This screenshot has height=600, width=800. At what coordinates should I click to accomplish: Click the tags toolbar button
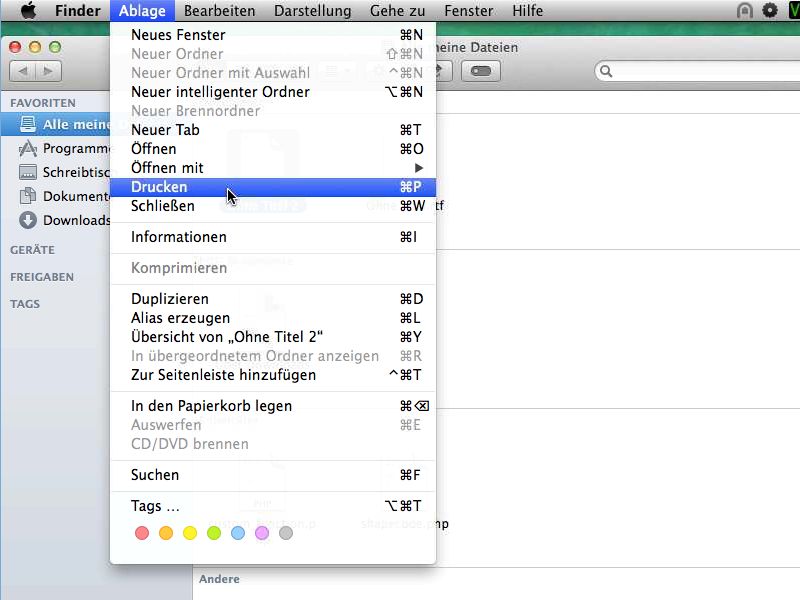point(481,71)
